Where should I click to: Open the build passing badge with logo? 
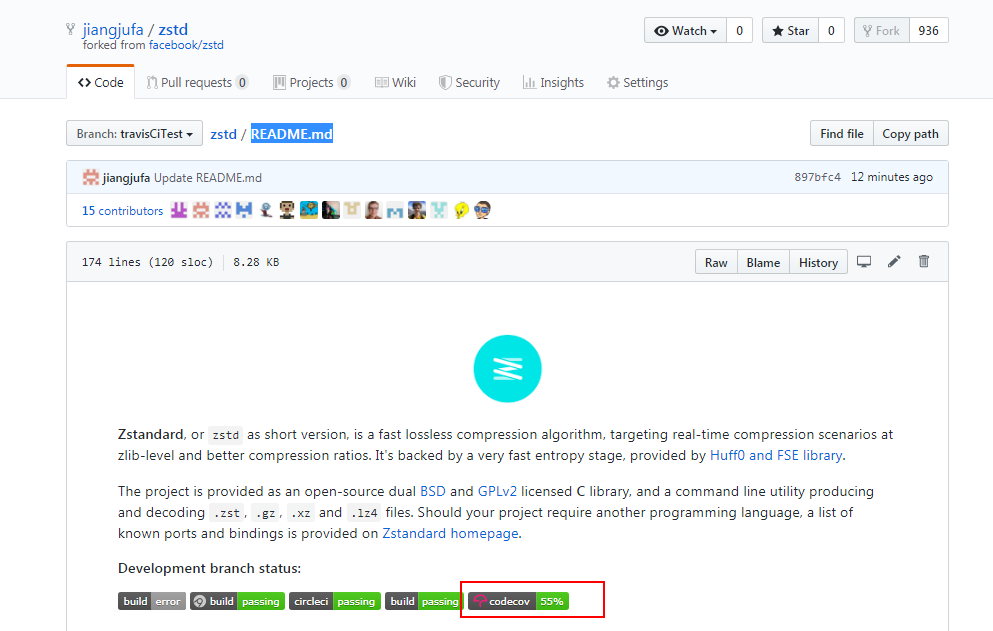[237, 601]
